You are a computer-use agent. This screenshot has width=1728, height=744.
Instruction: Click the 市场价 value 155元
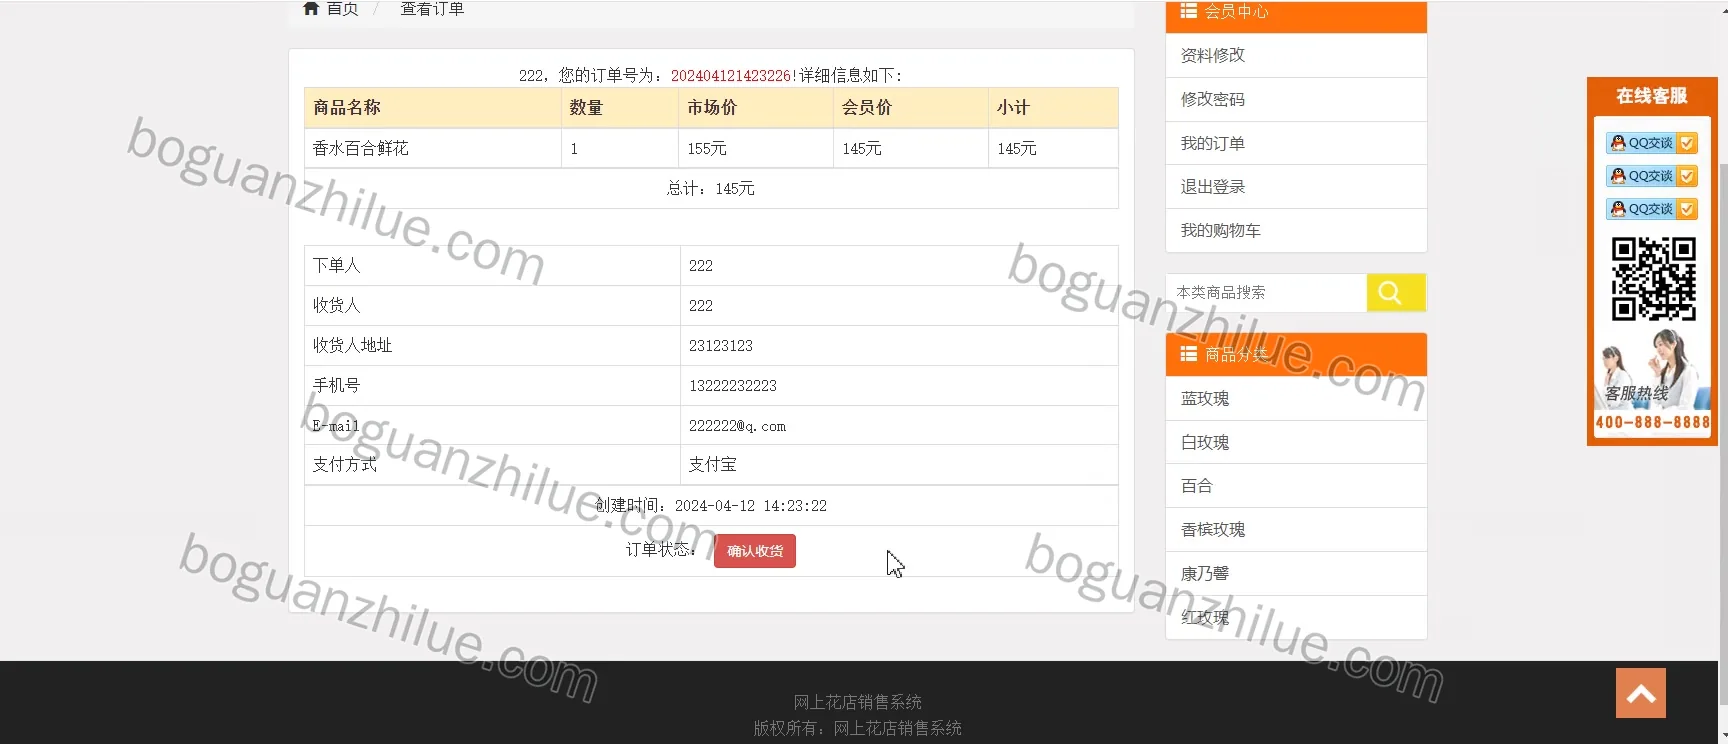pos(707,149)
